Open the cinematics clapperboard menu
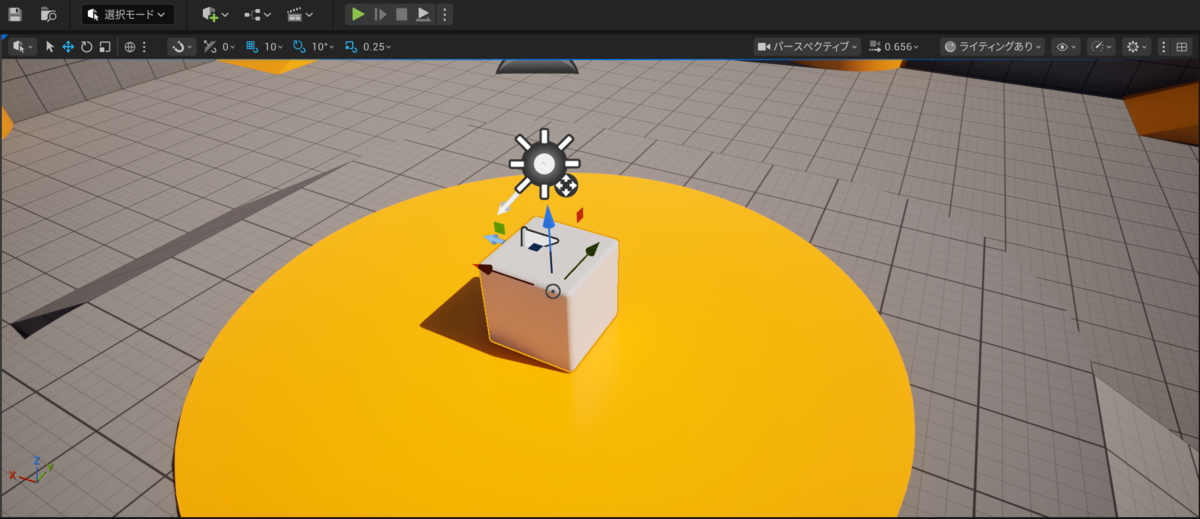This screenshot has height=519, width=1200. (299, 14)
